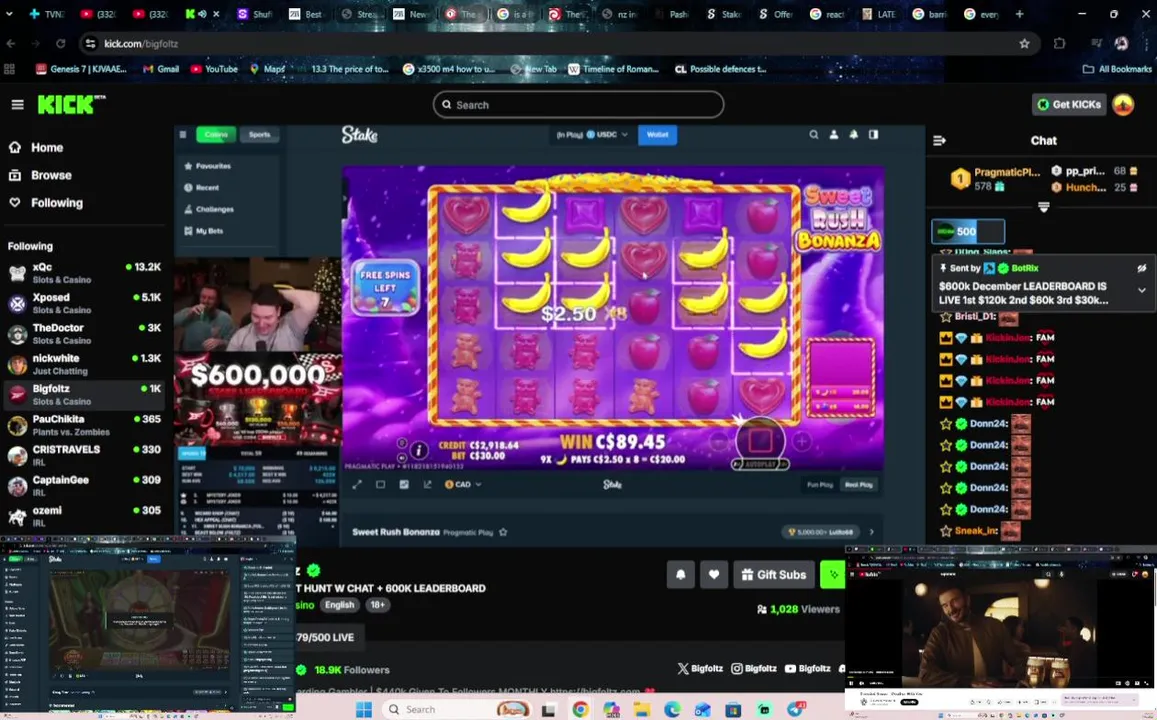Switch game to Fun Play
This screenshot has width=1157, height=720.
820,485
